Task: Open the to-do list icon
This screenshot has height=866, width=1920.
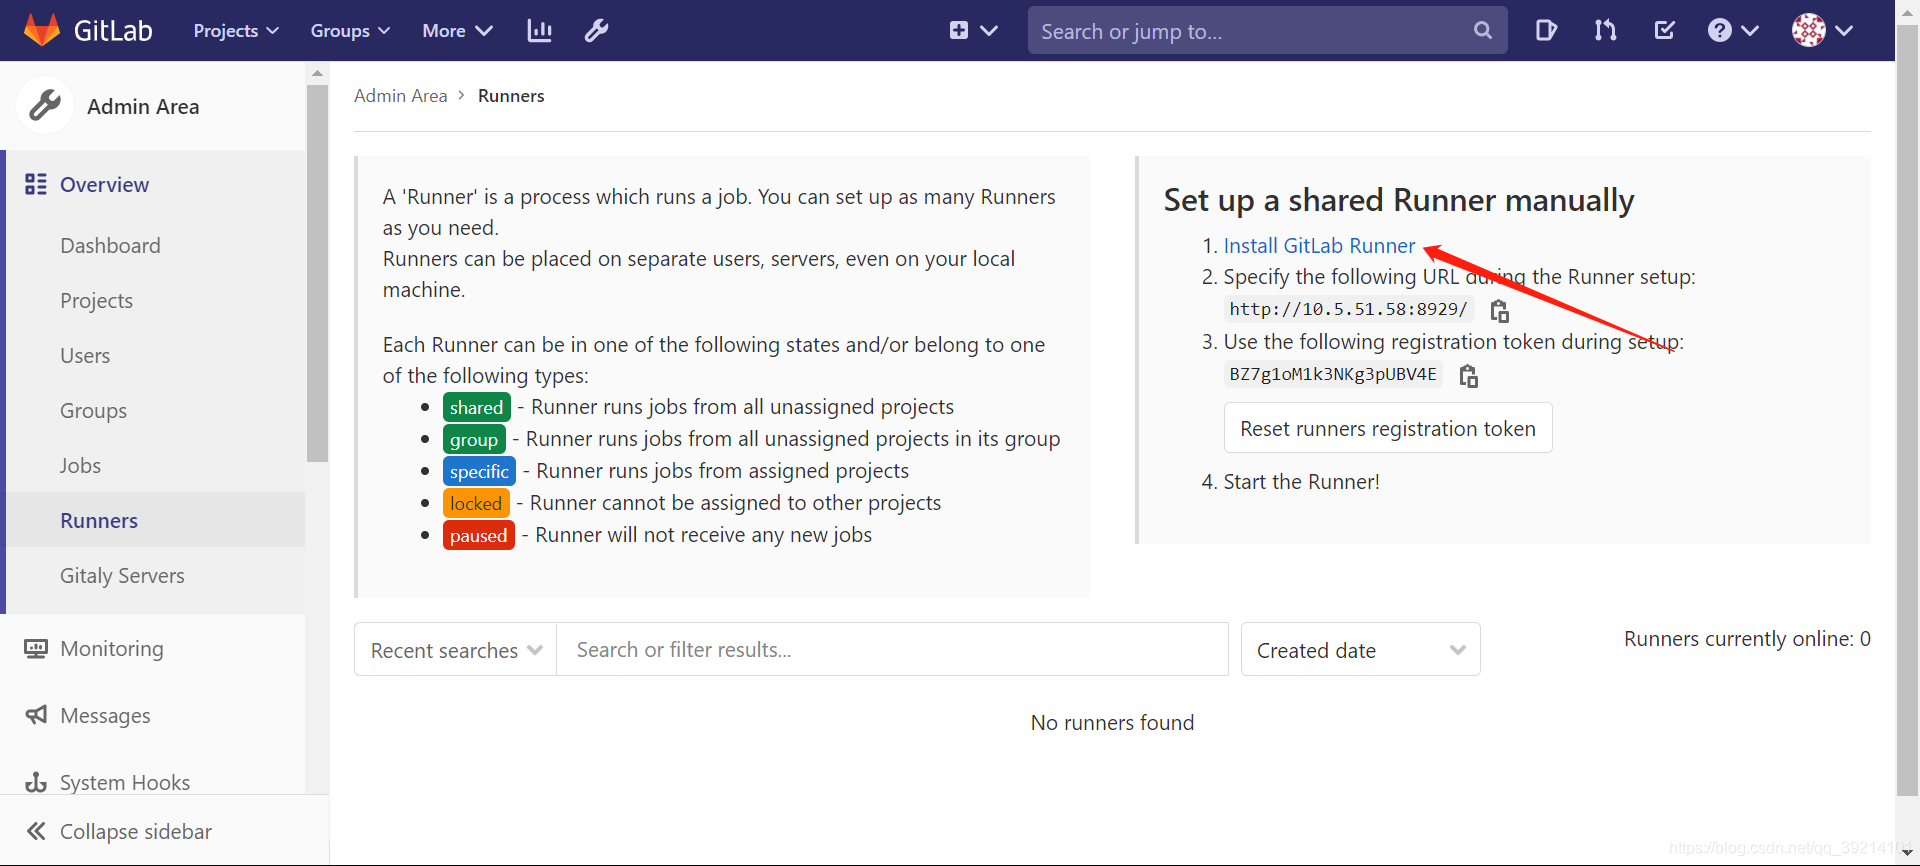Action: tap(1665, 31)
